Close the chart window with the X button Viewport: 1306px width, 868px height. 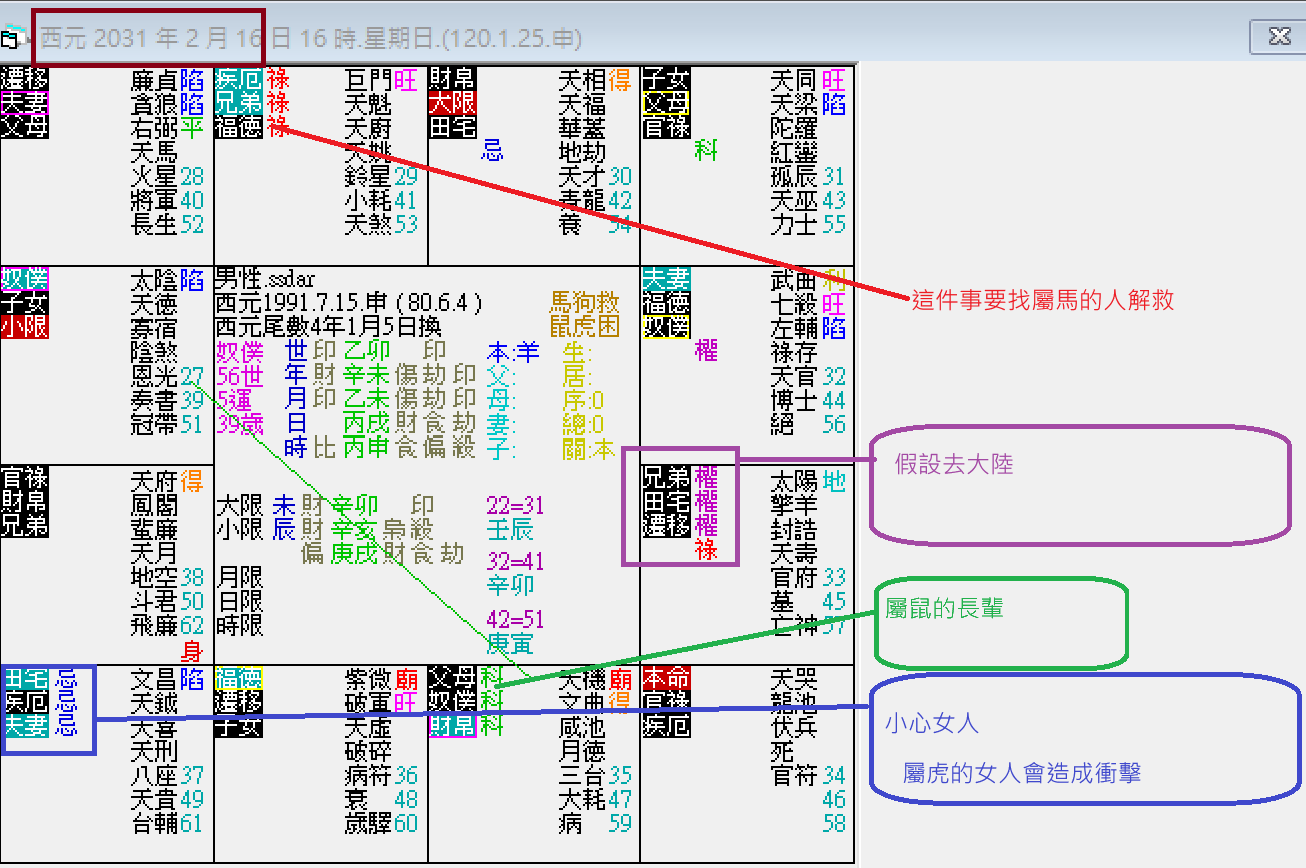[1279, 37]
